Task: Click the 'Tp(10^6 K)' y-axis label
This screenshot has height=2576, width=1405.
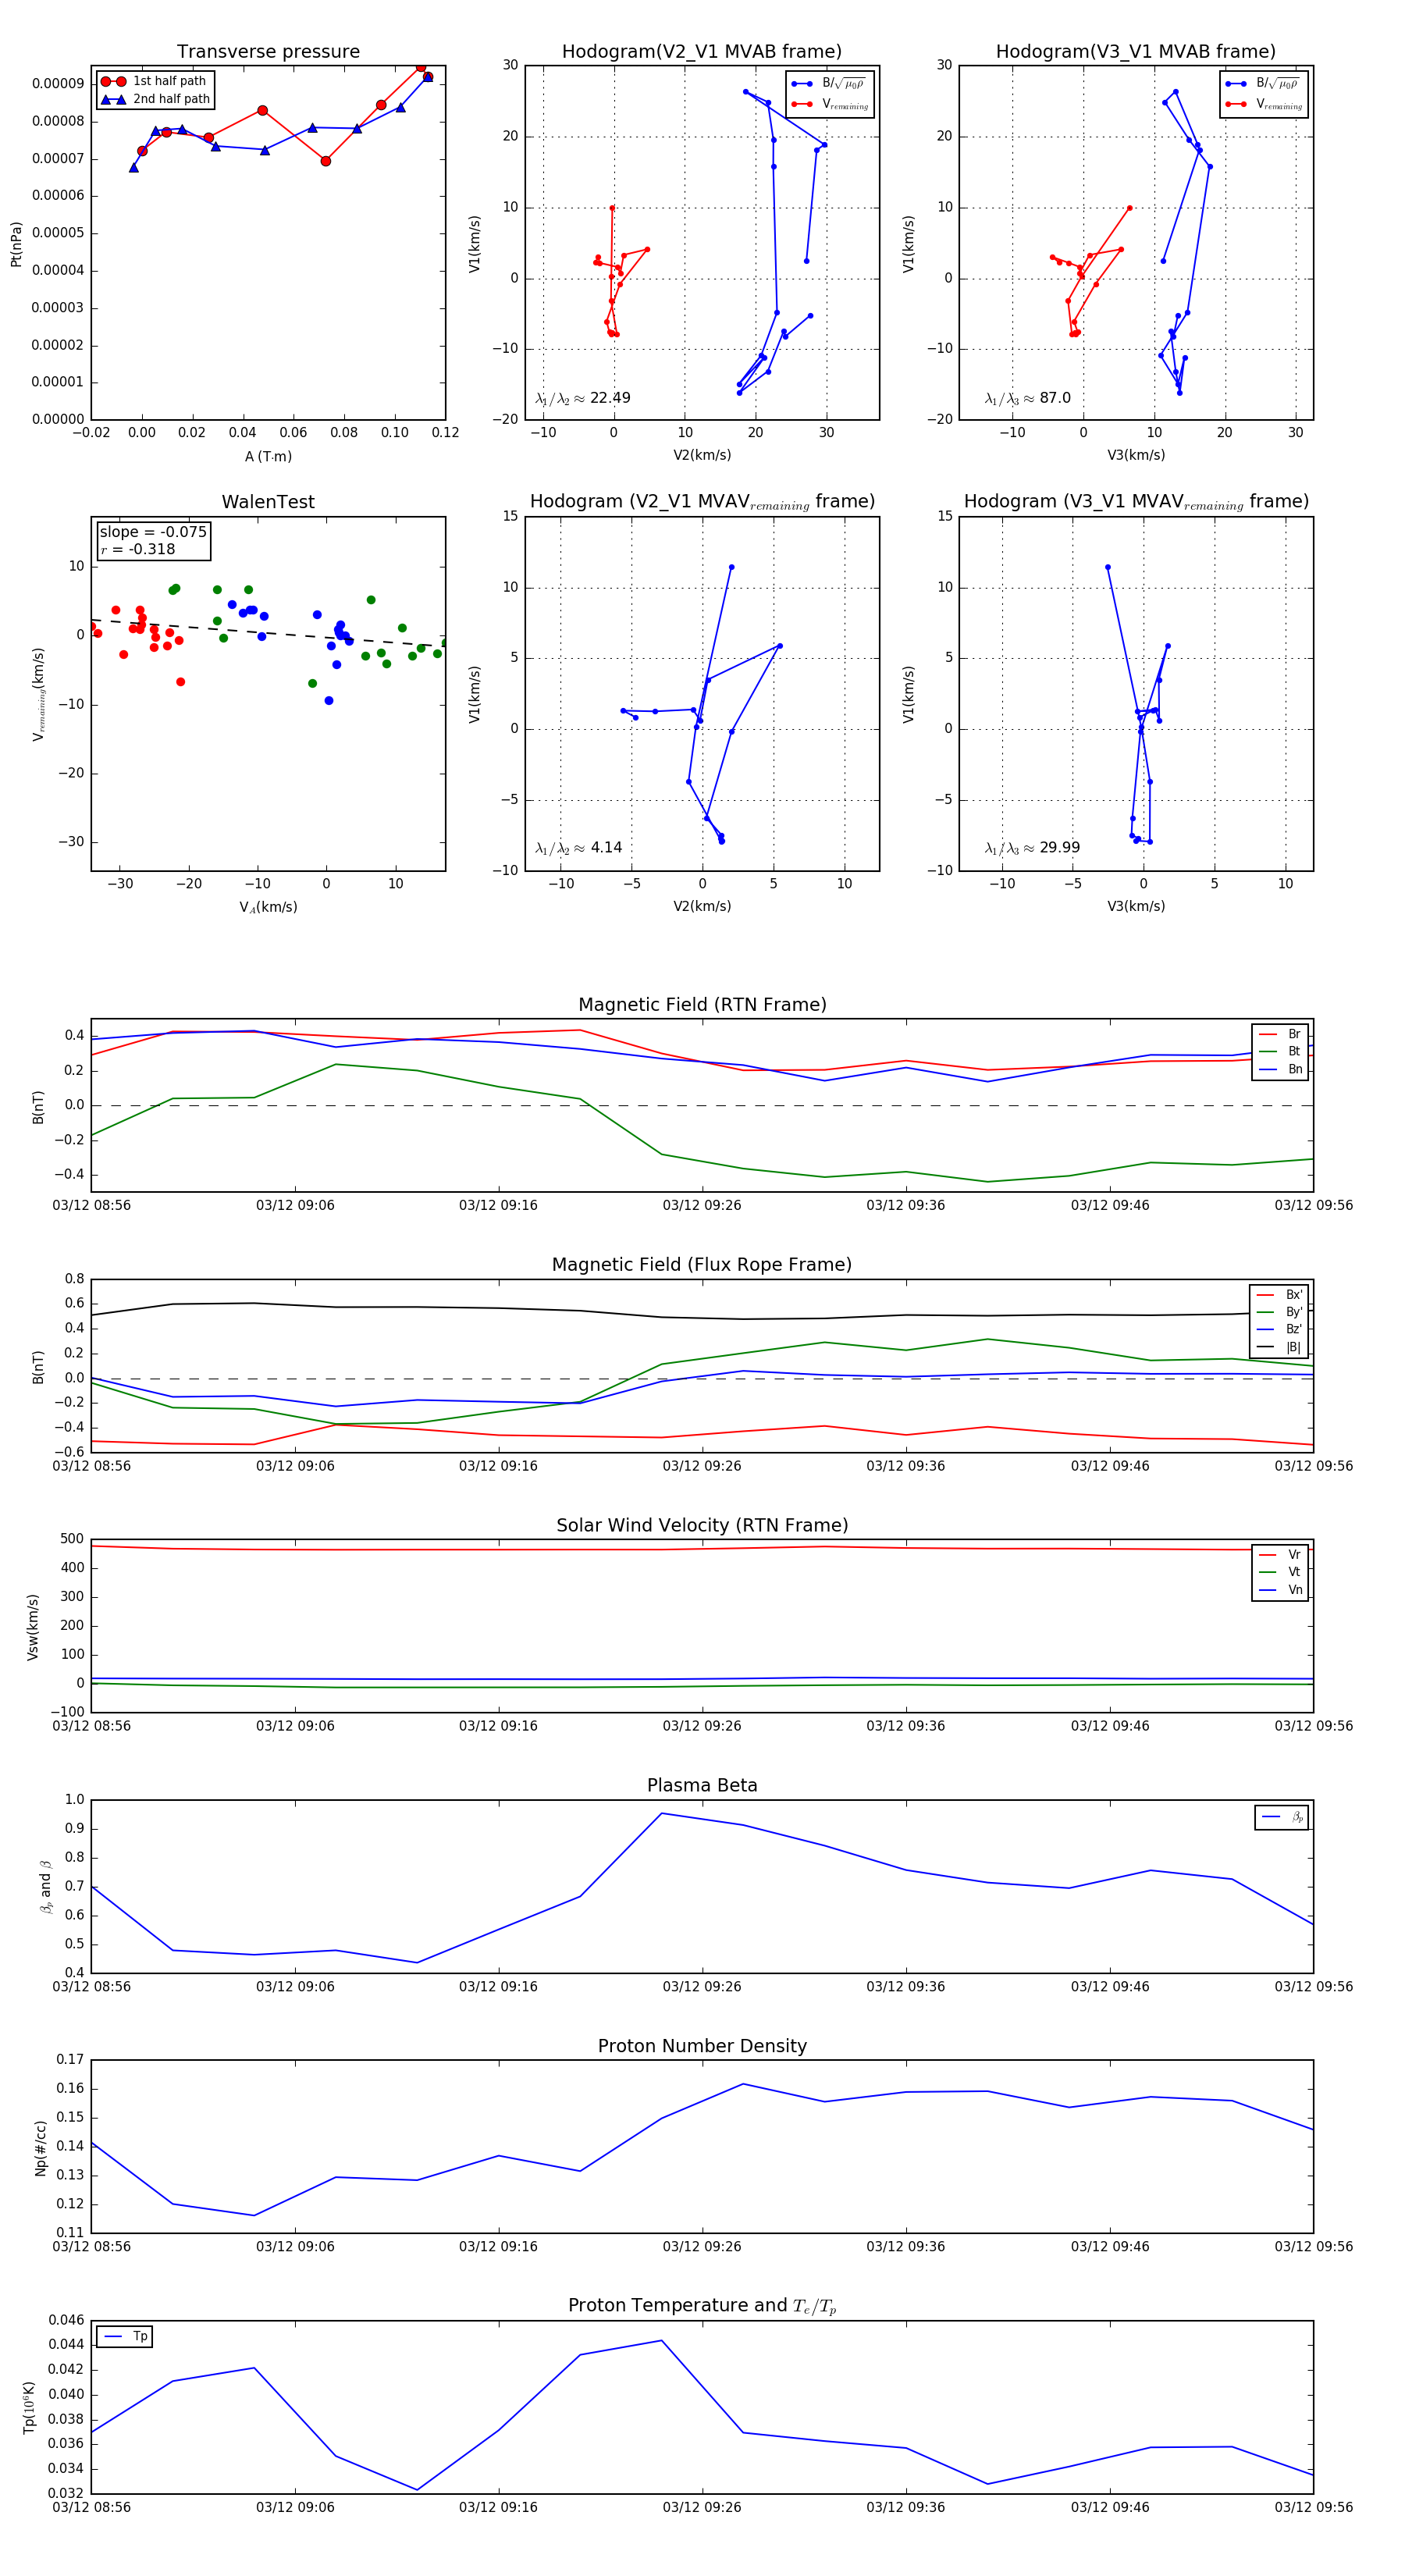Action: [29, 2407]
